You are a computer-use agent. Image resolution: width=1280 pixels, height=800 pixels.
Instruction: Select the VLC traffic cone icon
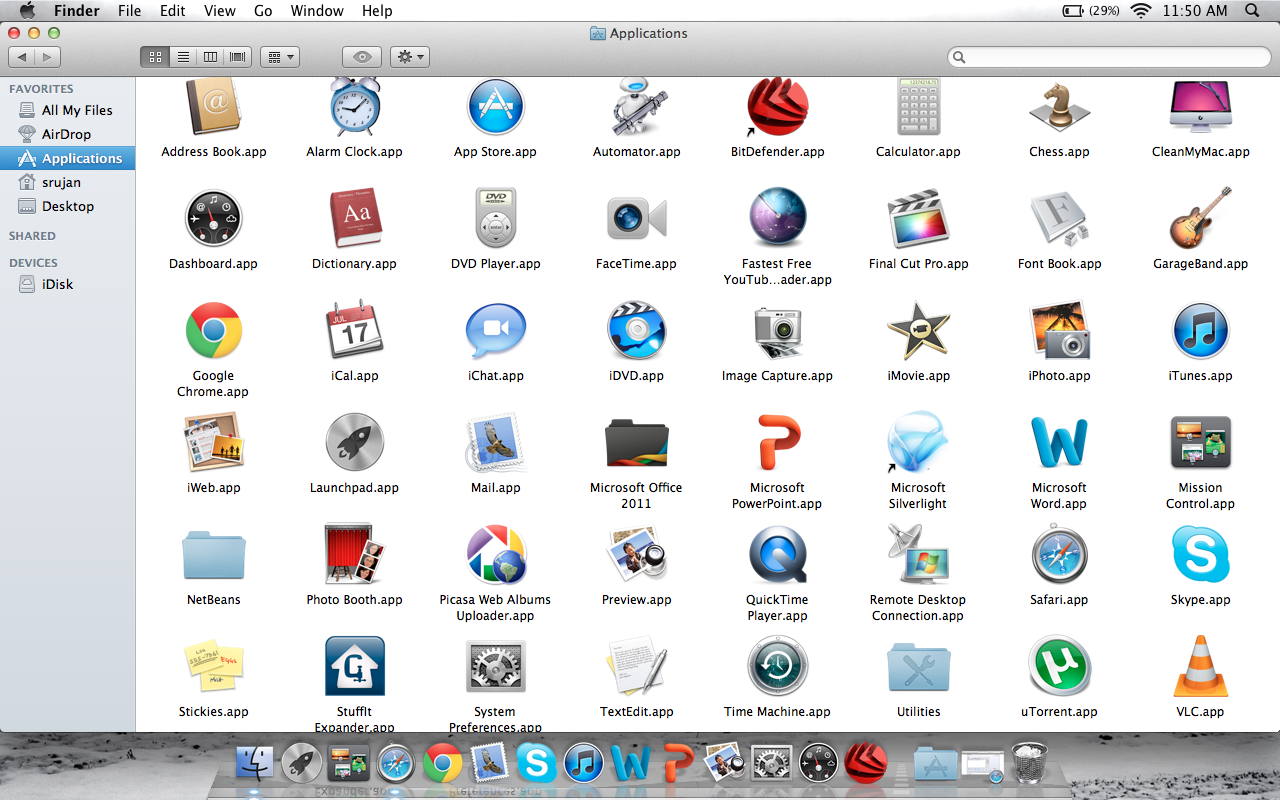1200,666
